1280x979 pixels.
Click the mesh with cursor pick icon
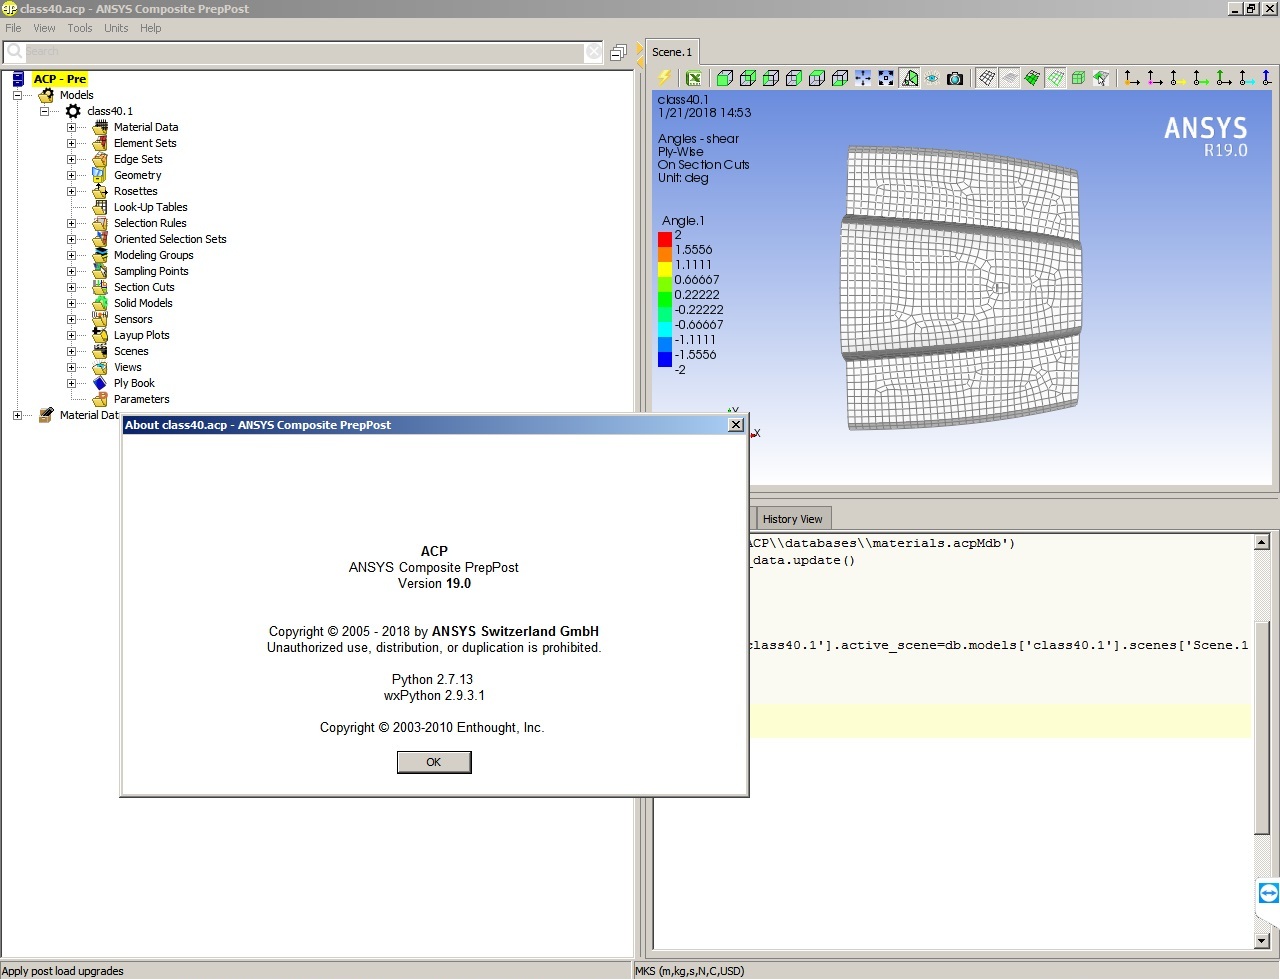pyautogui.click(x=1101, y=78)
